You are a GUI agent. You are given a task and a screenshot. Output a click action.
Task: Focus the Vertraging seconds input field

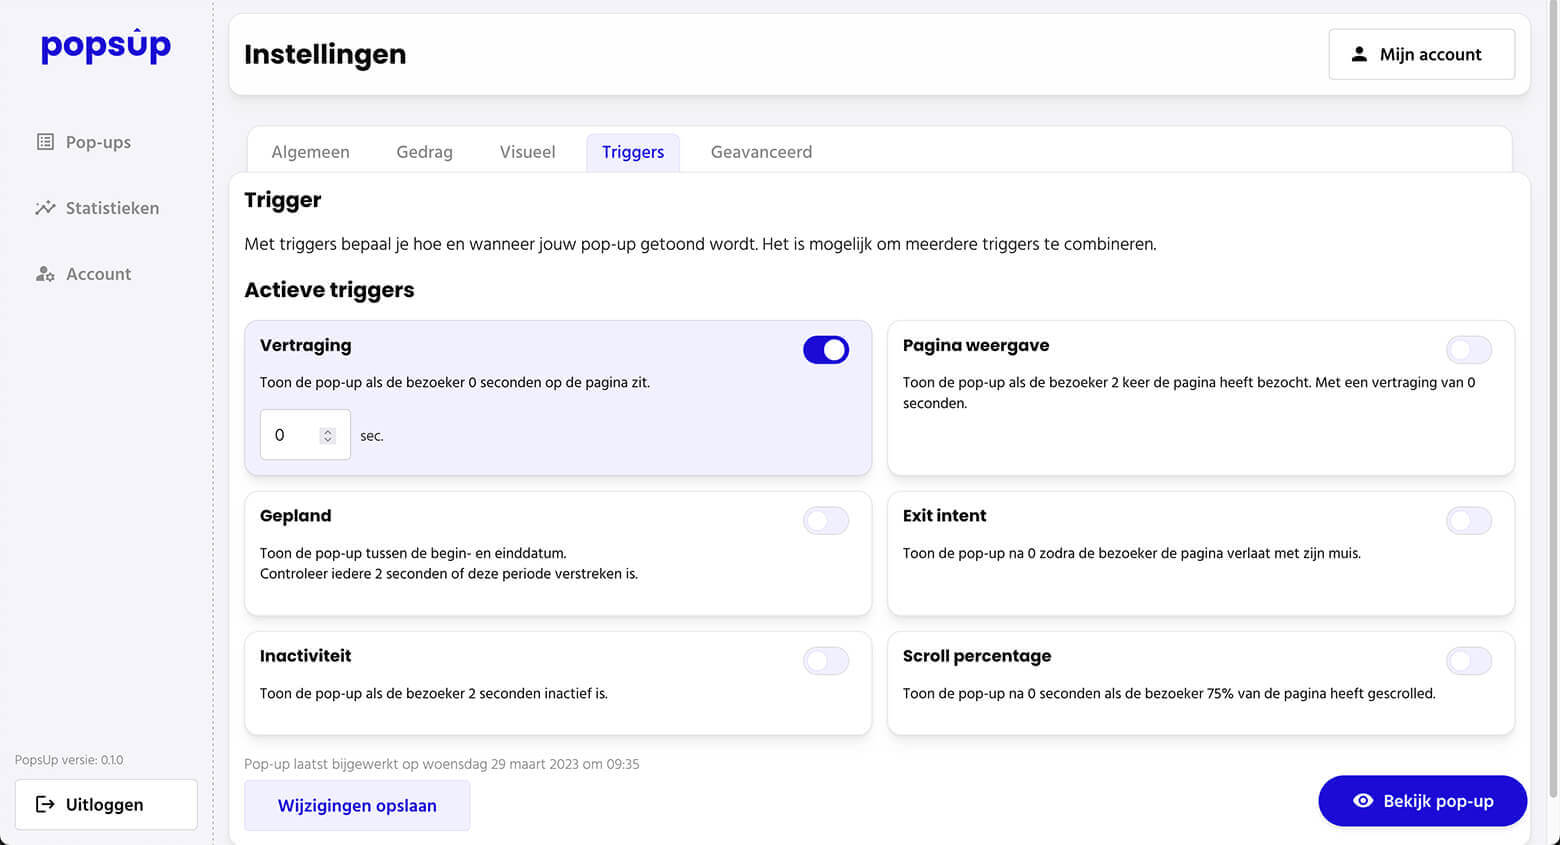click(x=290, y=435)
